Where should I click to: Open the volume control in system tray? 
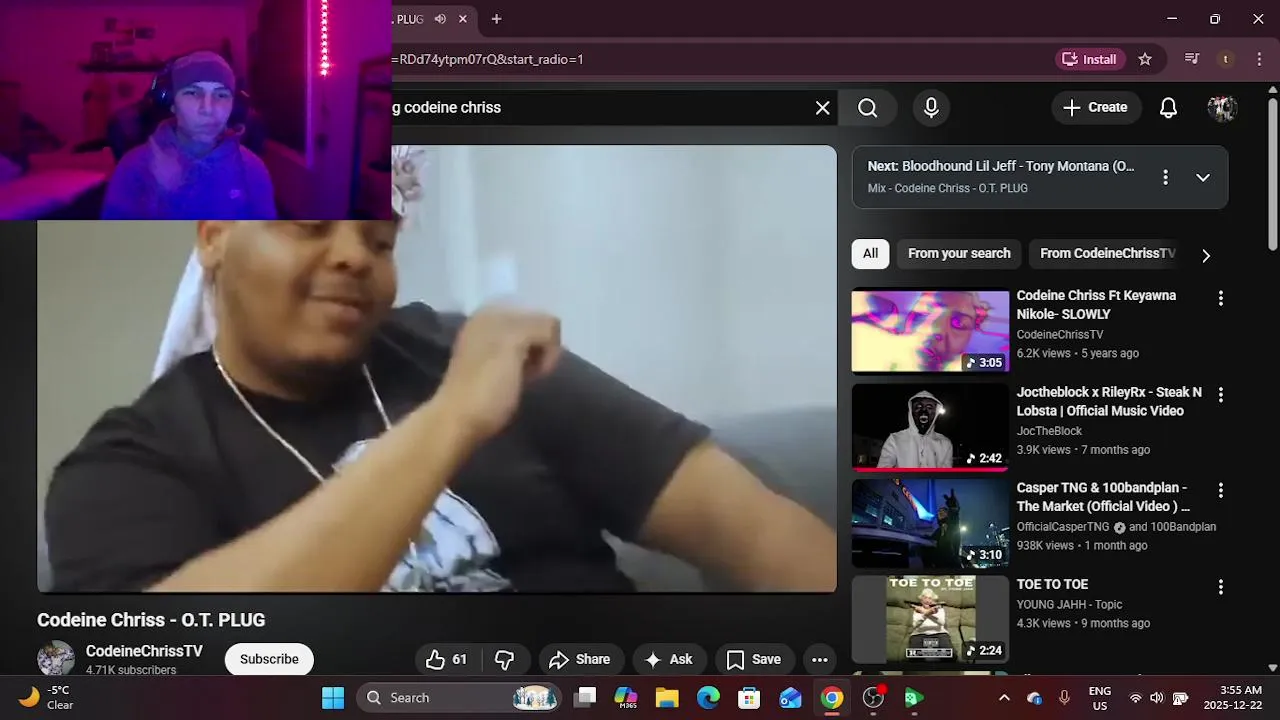tap(1157, 697)
